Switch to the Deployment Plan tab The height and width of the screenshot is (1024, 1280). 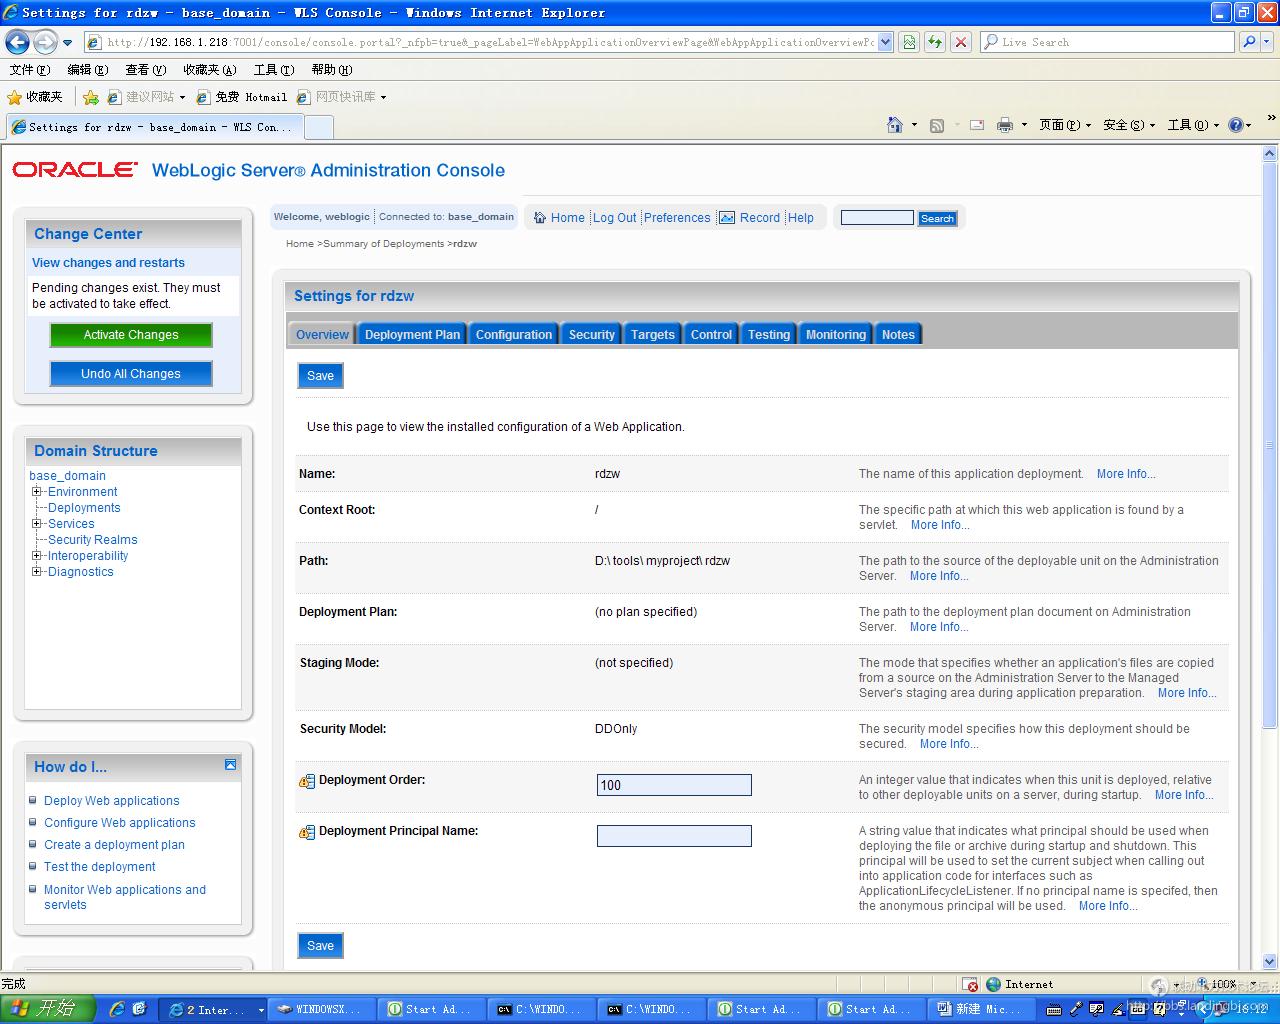pyautogui.click(x=412, y=335)
